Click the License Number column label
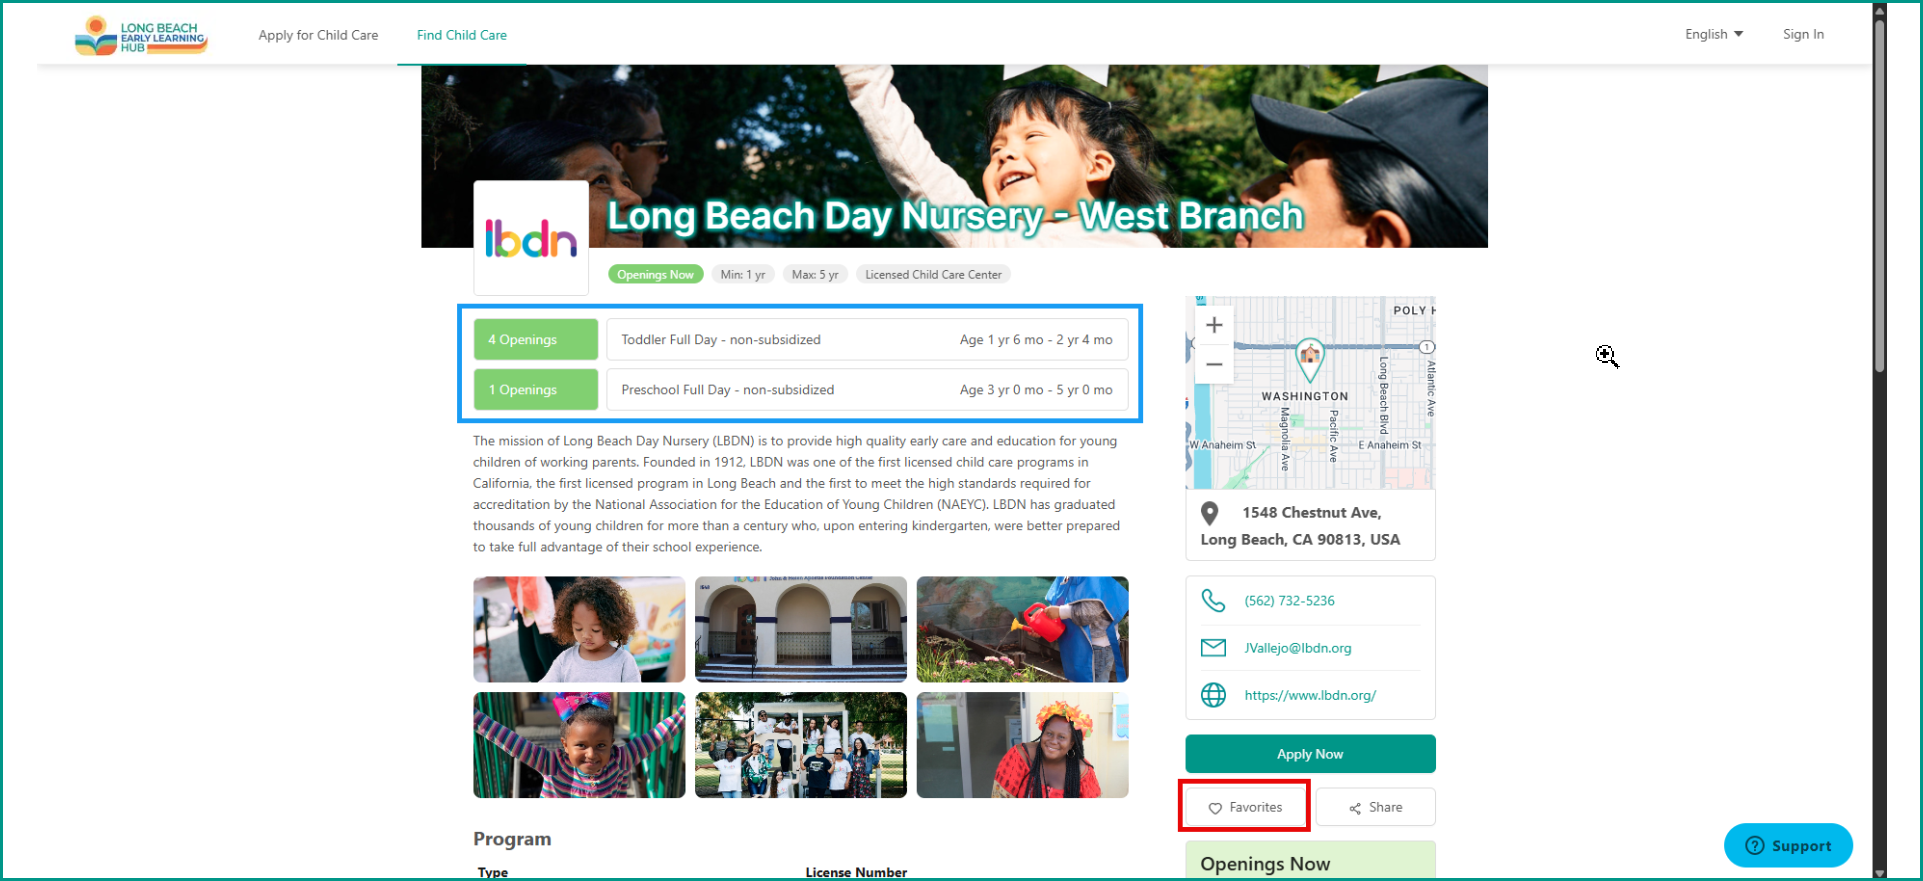 [x=856, y=873]
